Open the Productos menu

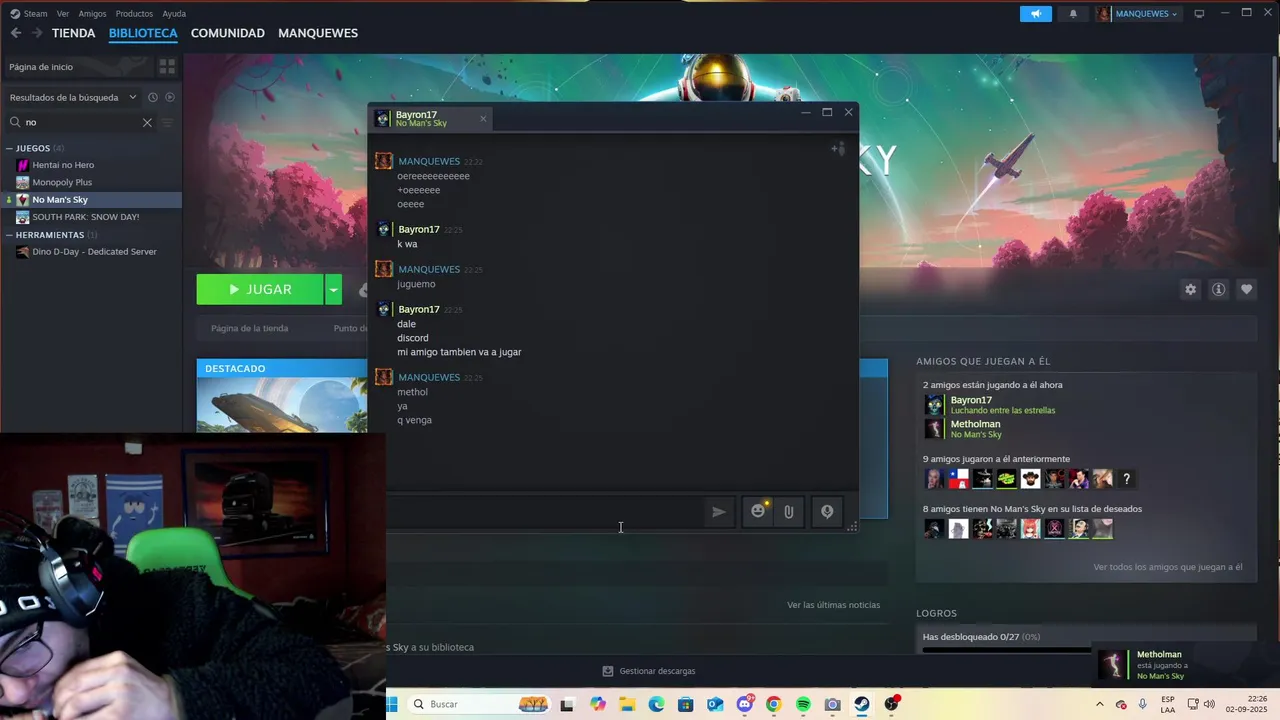(134, 14)
